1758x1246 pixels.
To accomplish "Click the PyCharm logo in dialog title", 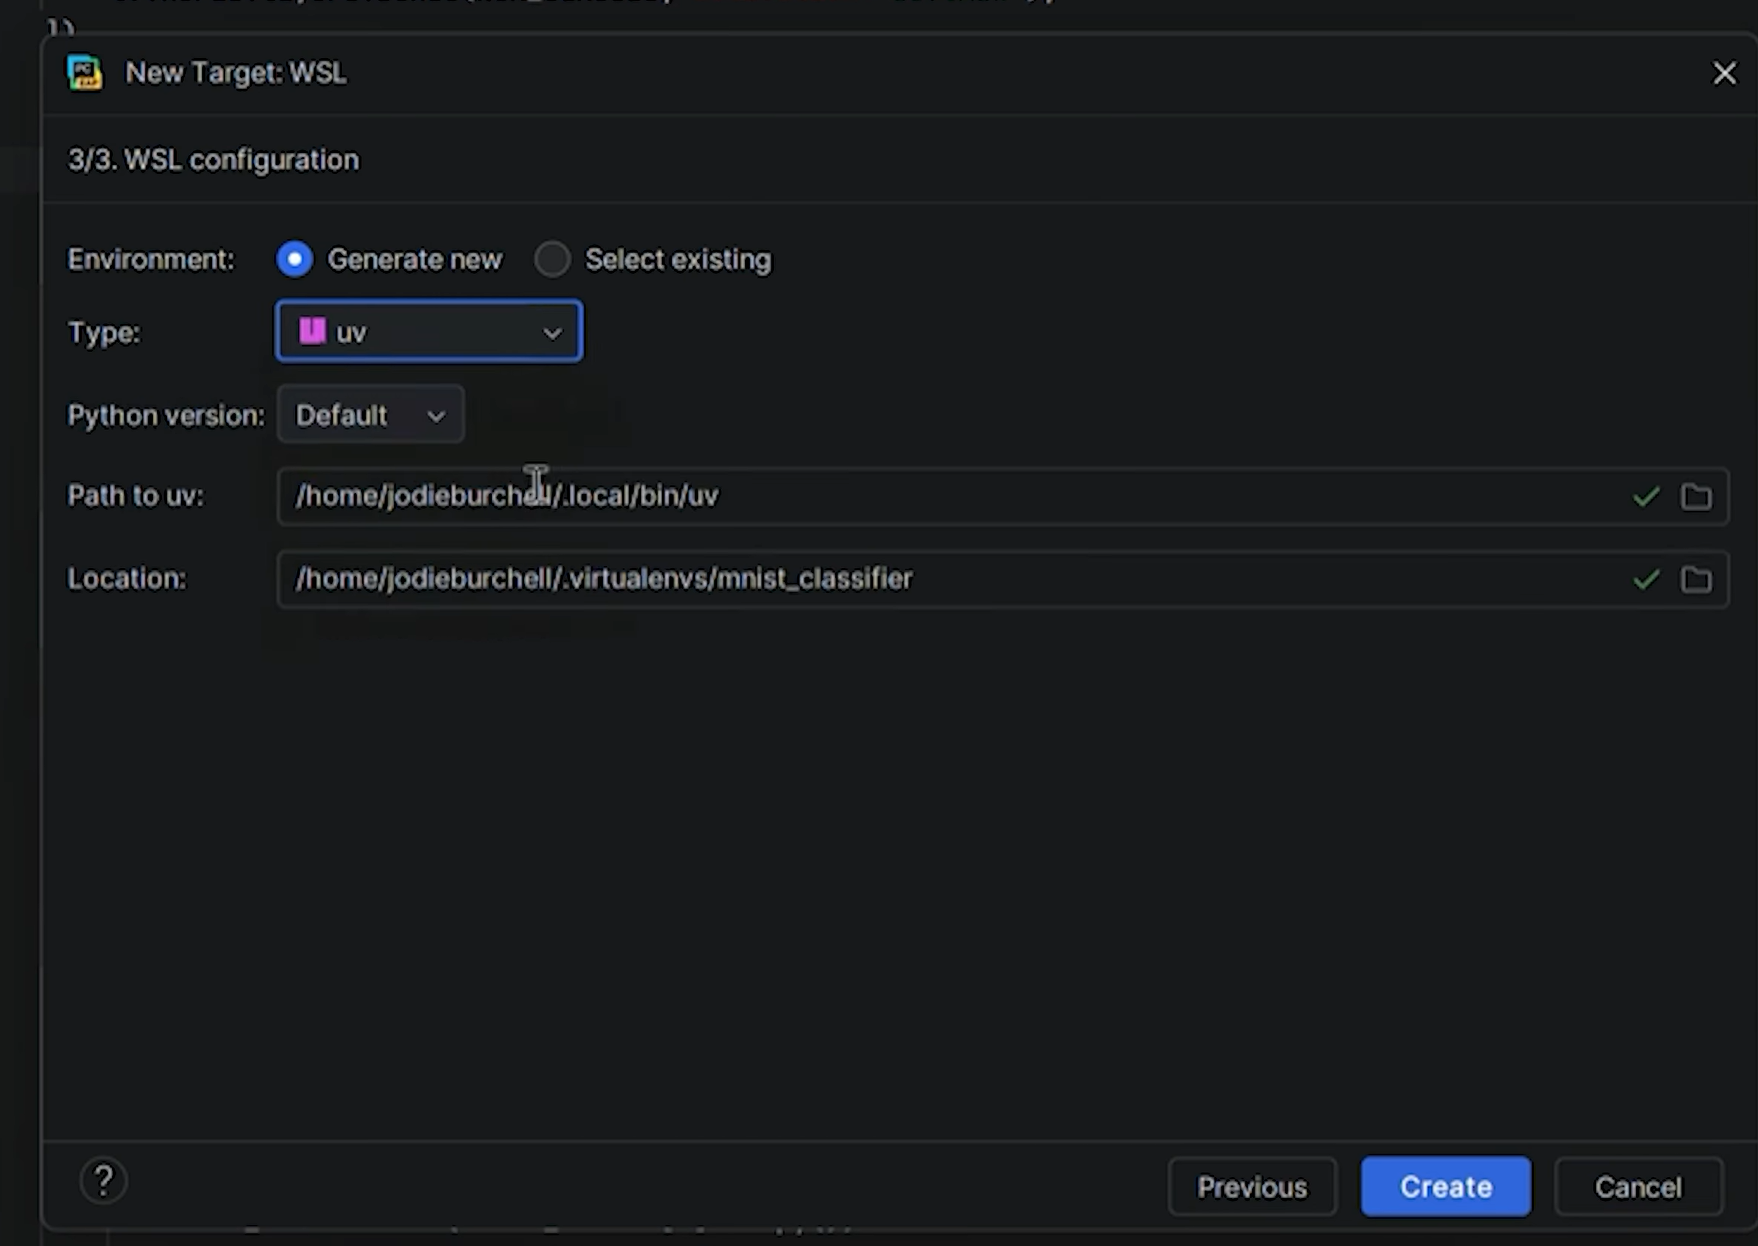I will pos(85,73).
